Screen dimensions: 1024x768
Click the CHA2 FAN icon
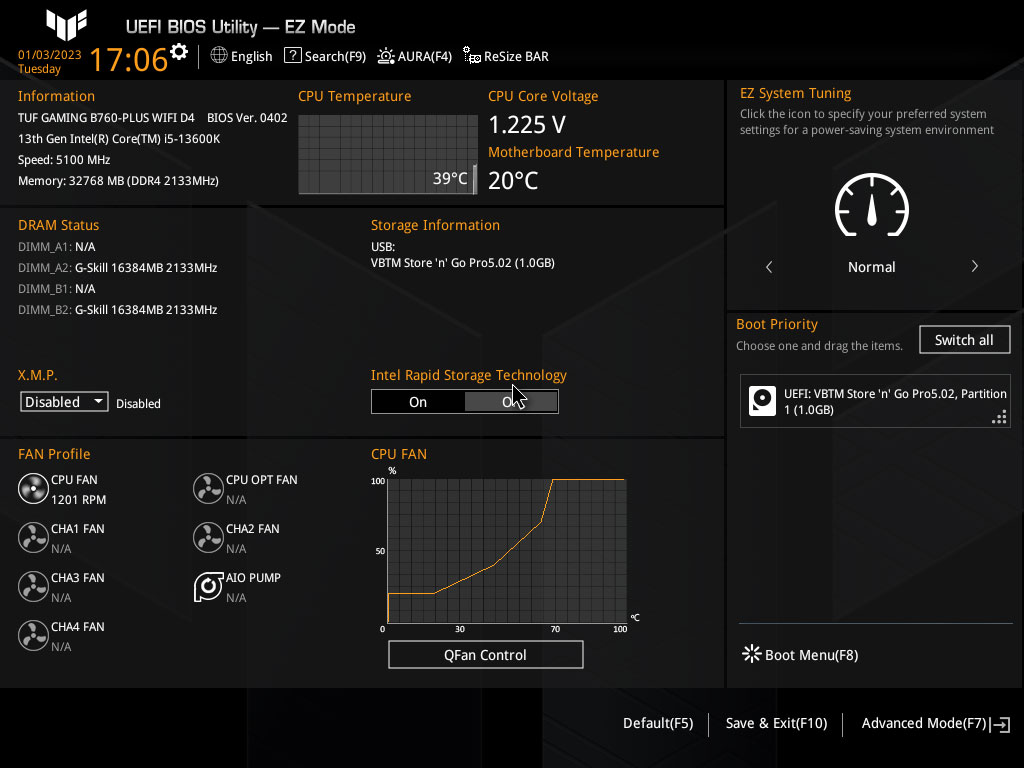pyautogui.click(x=208, y=538)
